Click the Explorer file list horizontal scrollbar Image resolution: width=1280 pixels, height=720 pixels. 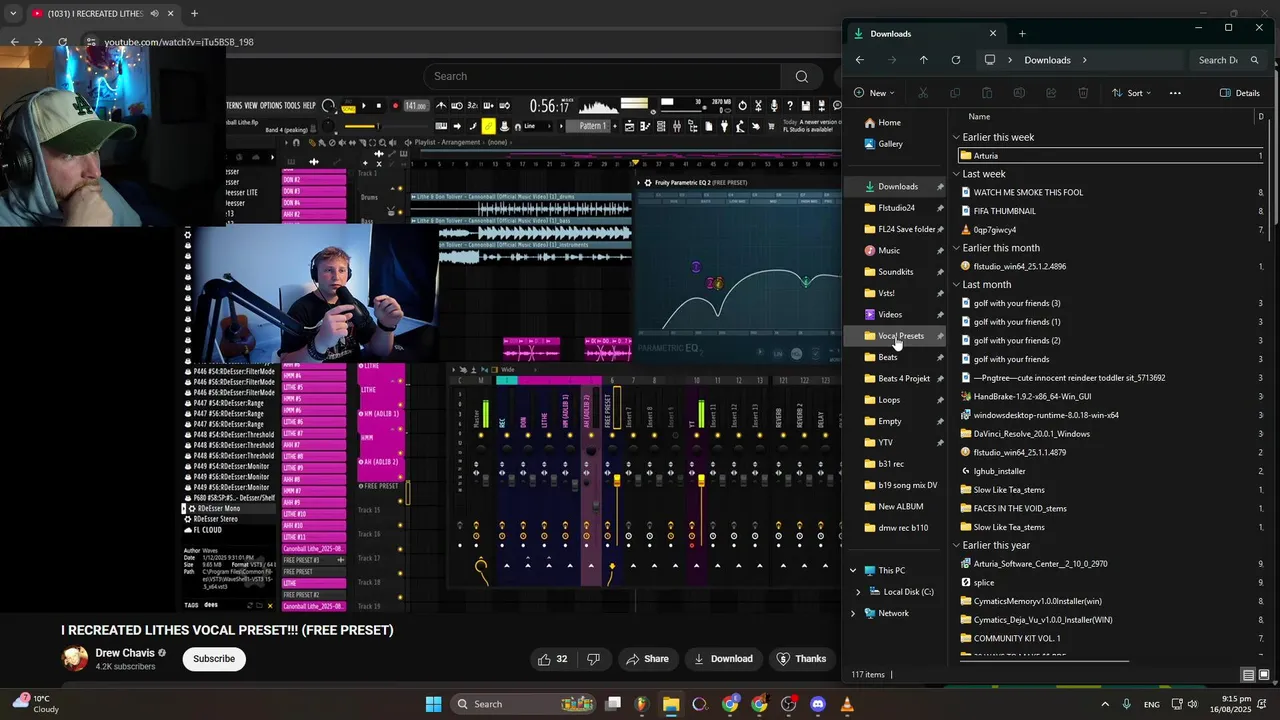coord(1044,661)
